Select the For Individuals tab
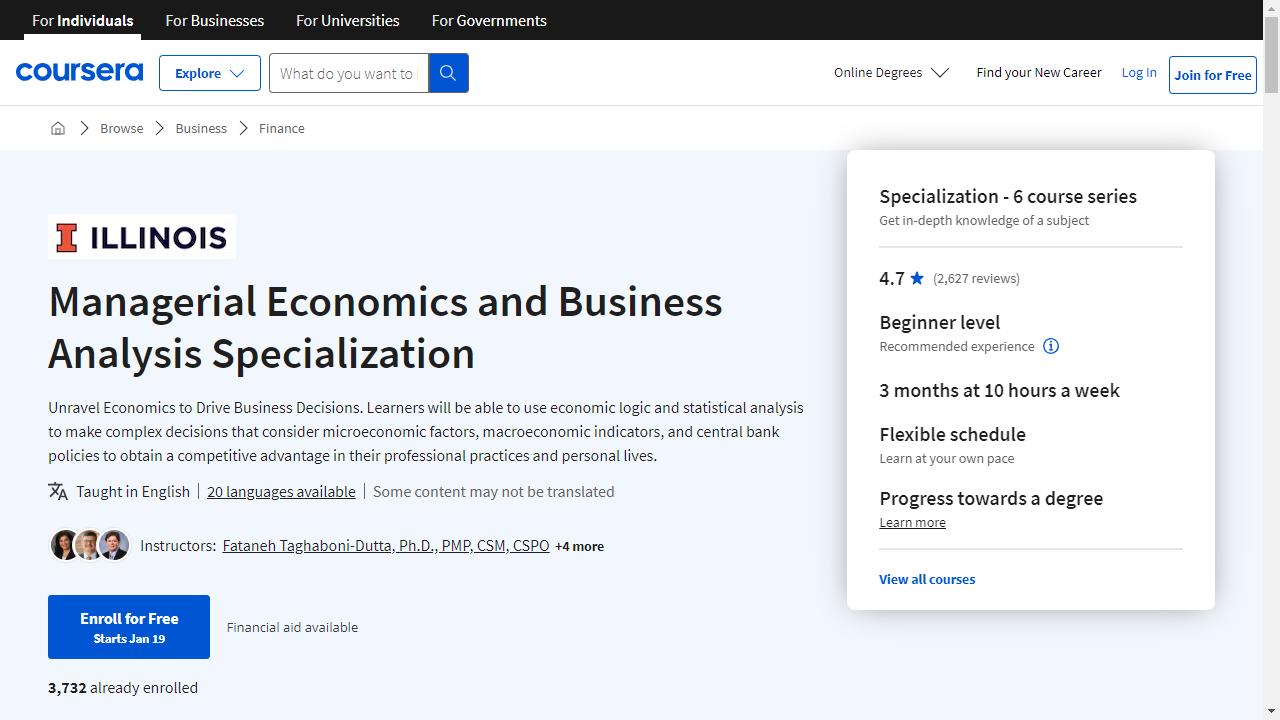1280x720 pixels. tap(83, 20)
